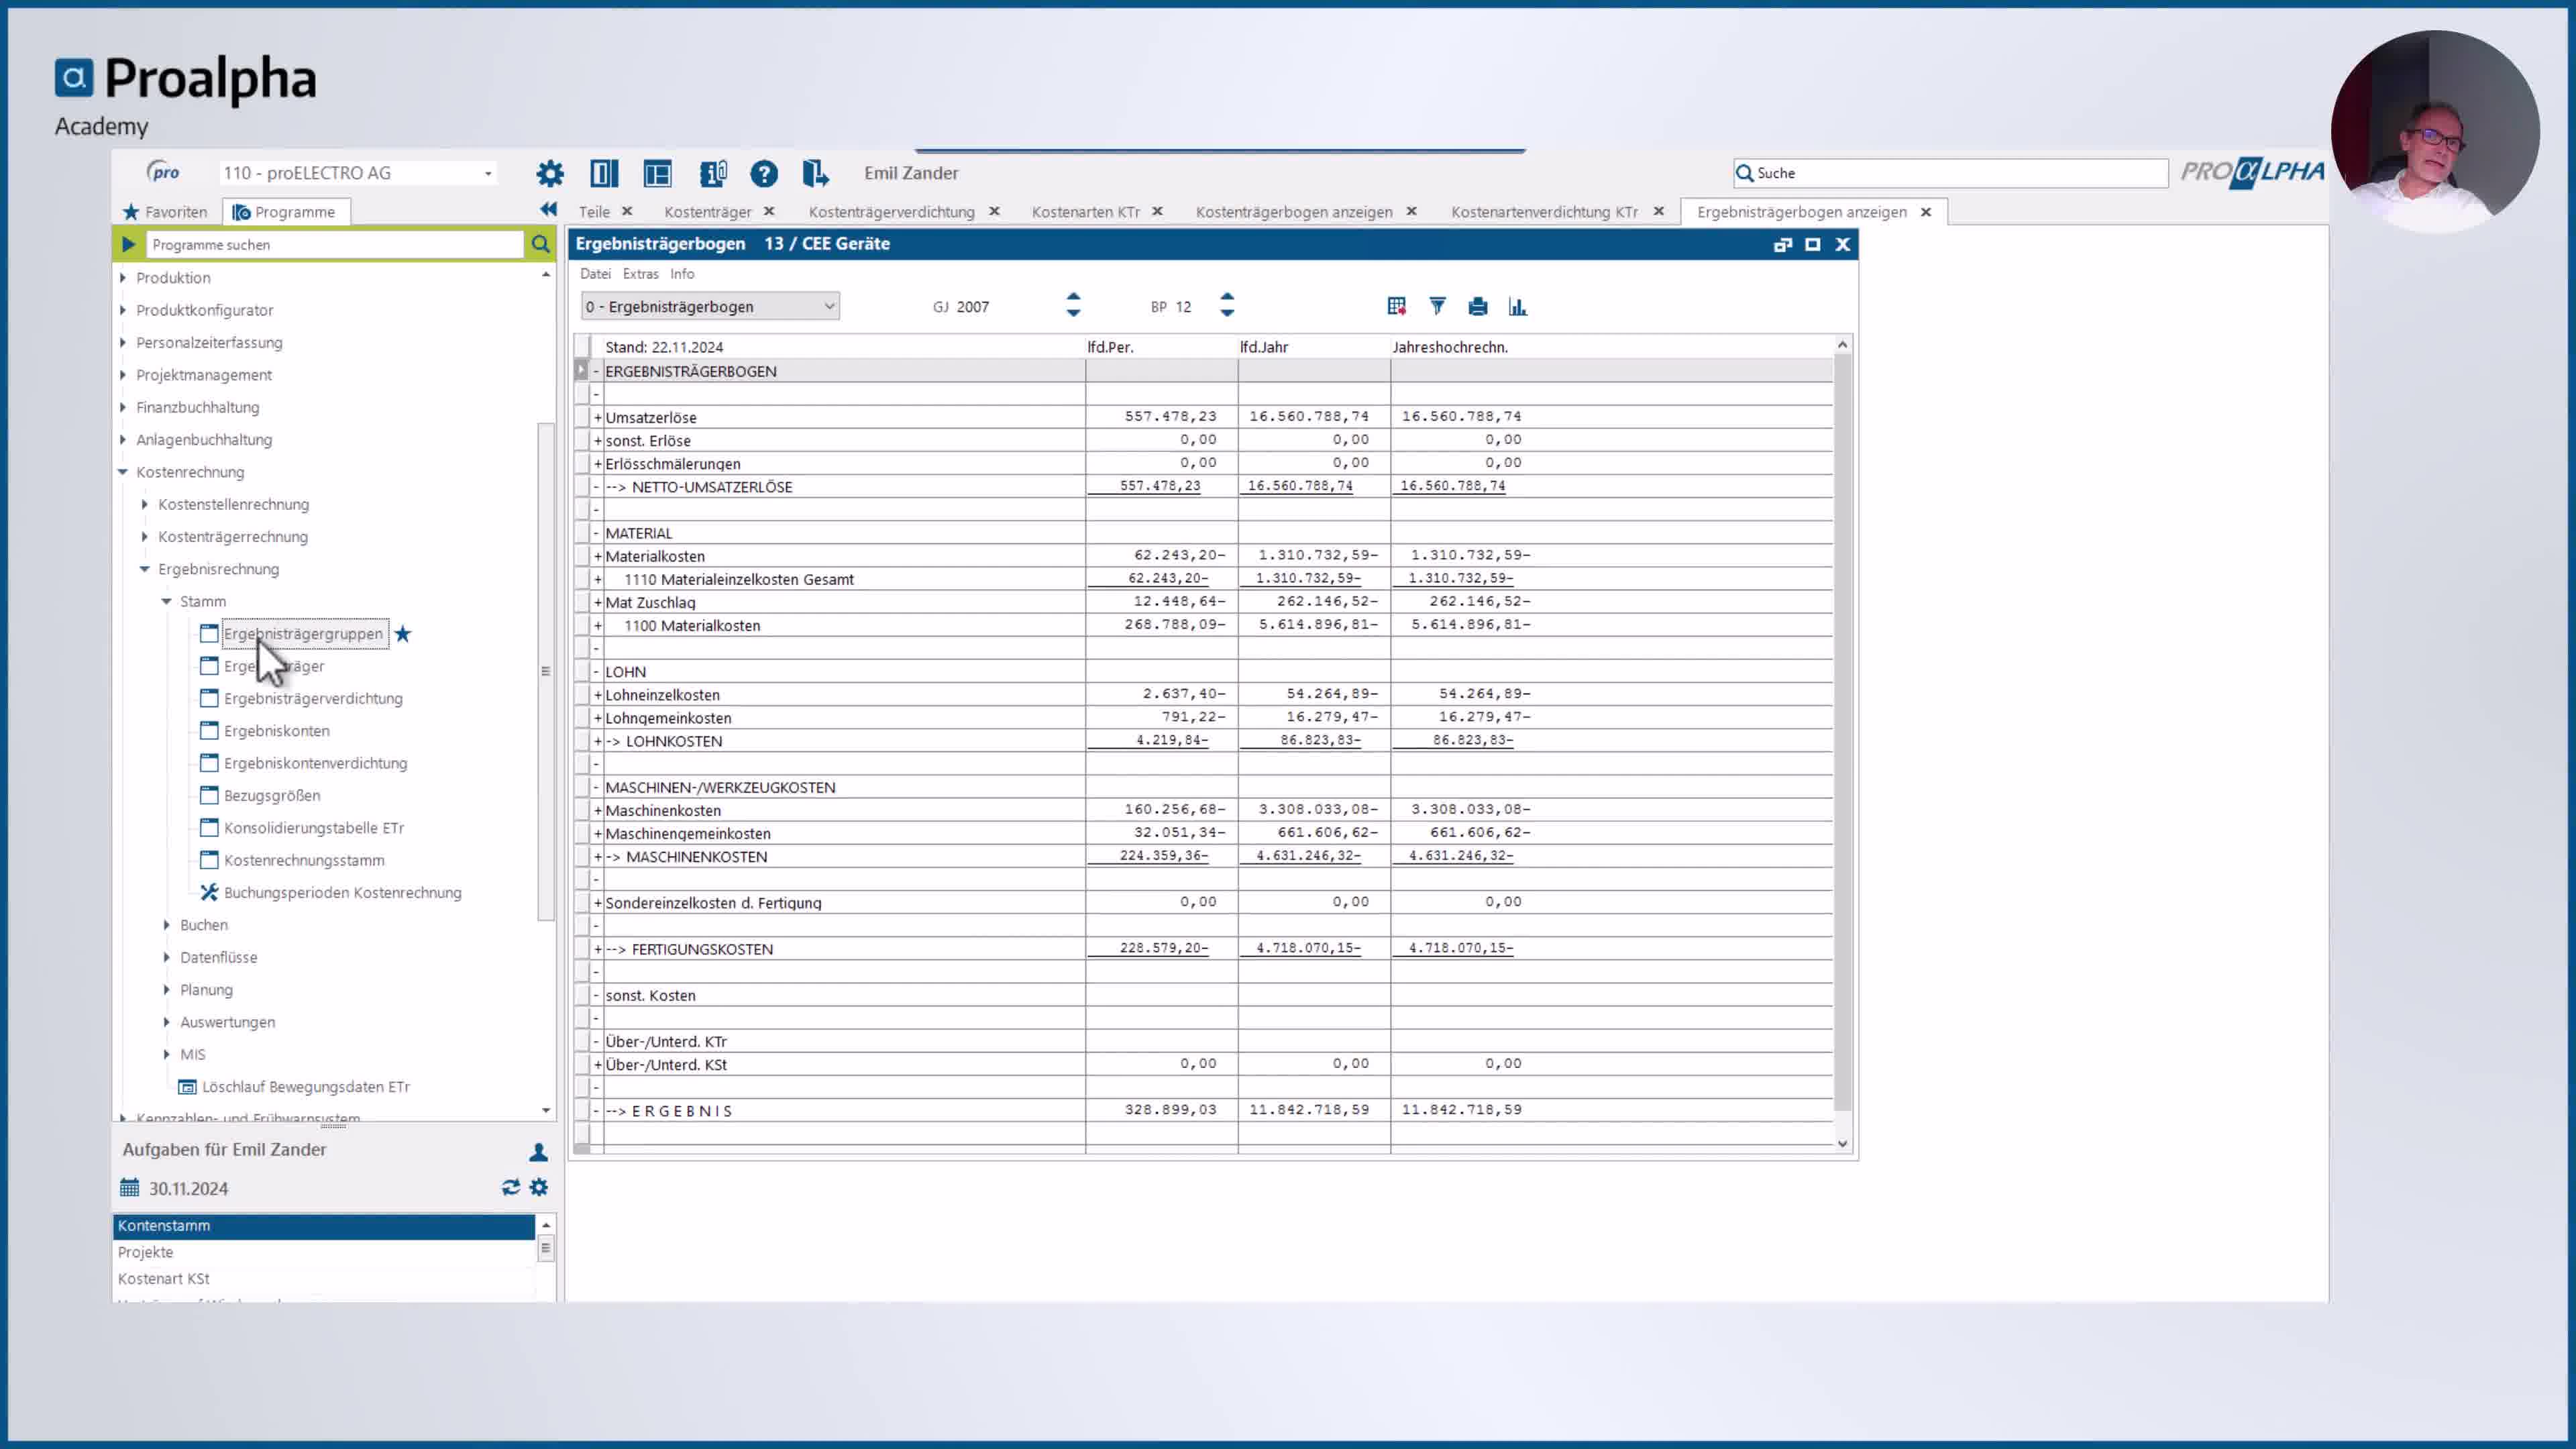
Task: Open the help question mark icon
Action: click(x=764, y=173)
